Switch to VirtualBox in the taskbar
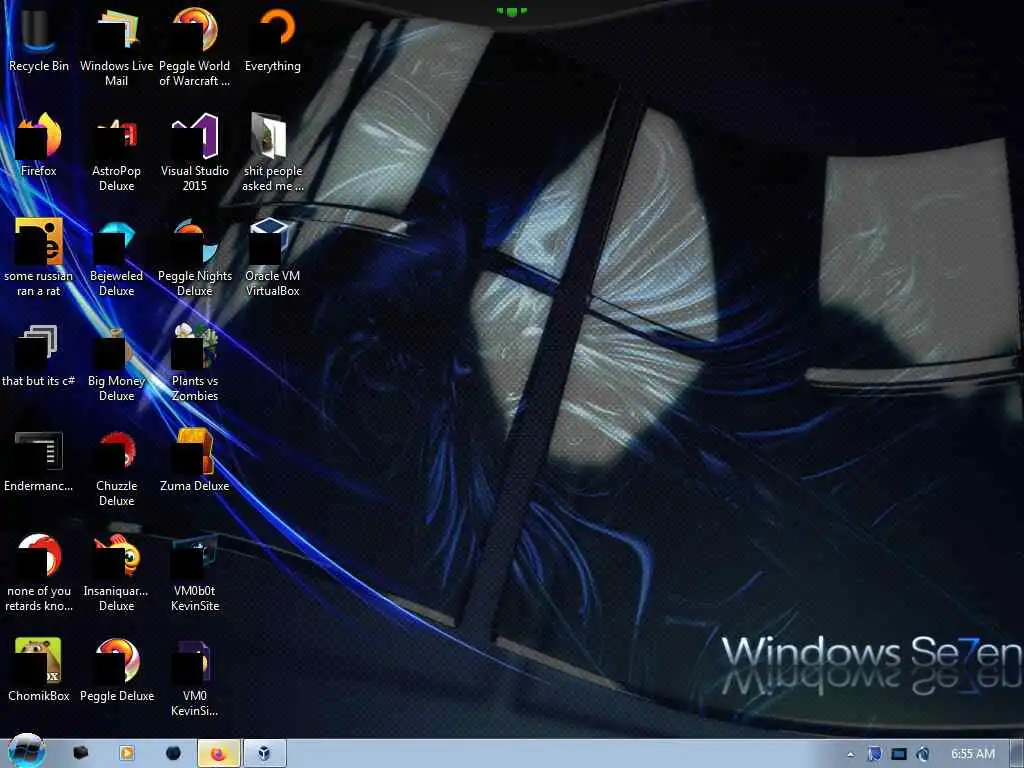Image resolution: width=1024 pixels, height=768 pixels. point(264,754)
